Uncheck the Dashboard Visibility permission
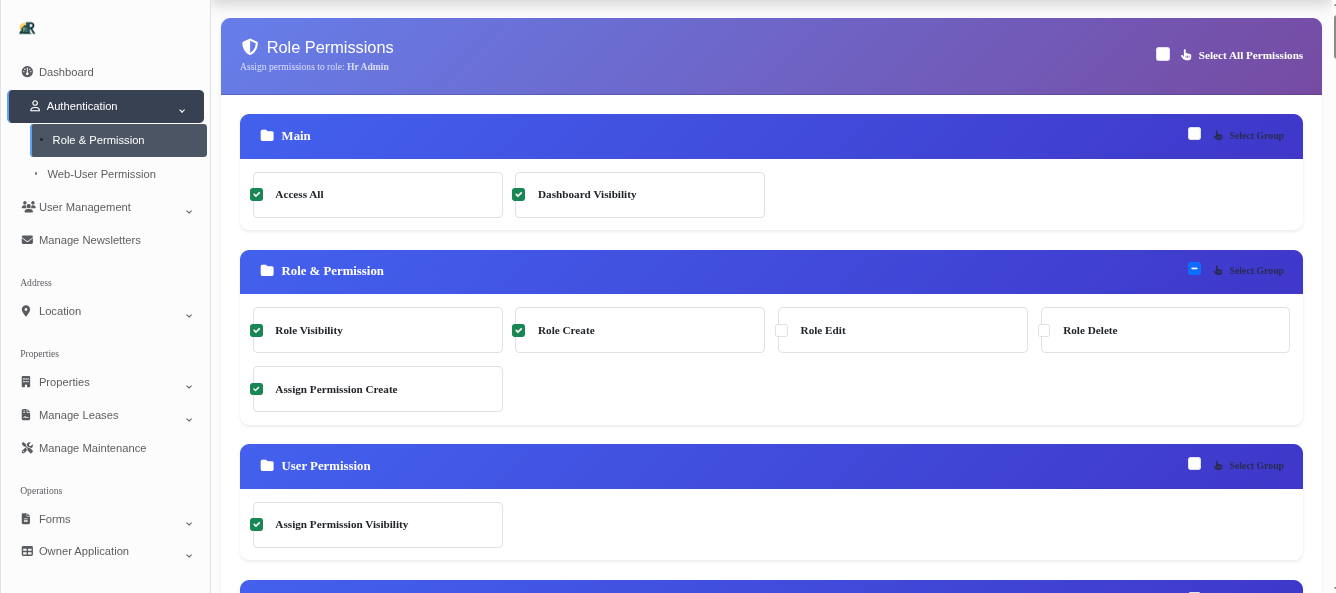1336x593 pixels. coord(519,195)
